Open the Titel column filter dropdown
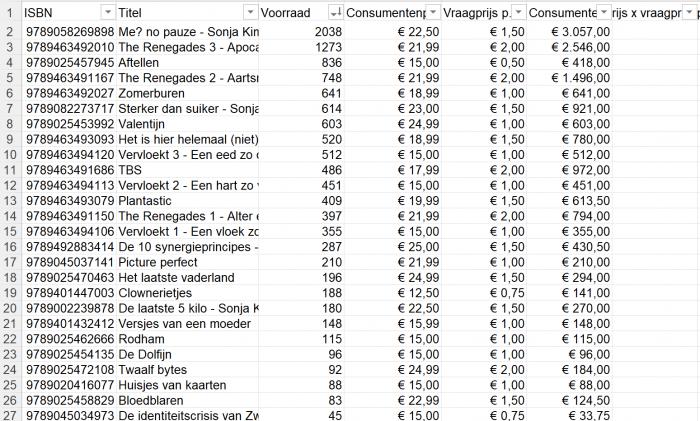 (249, 12)
